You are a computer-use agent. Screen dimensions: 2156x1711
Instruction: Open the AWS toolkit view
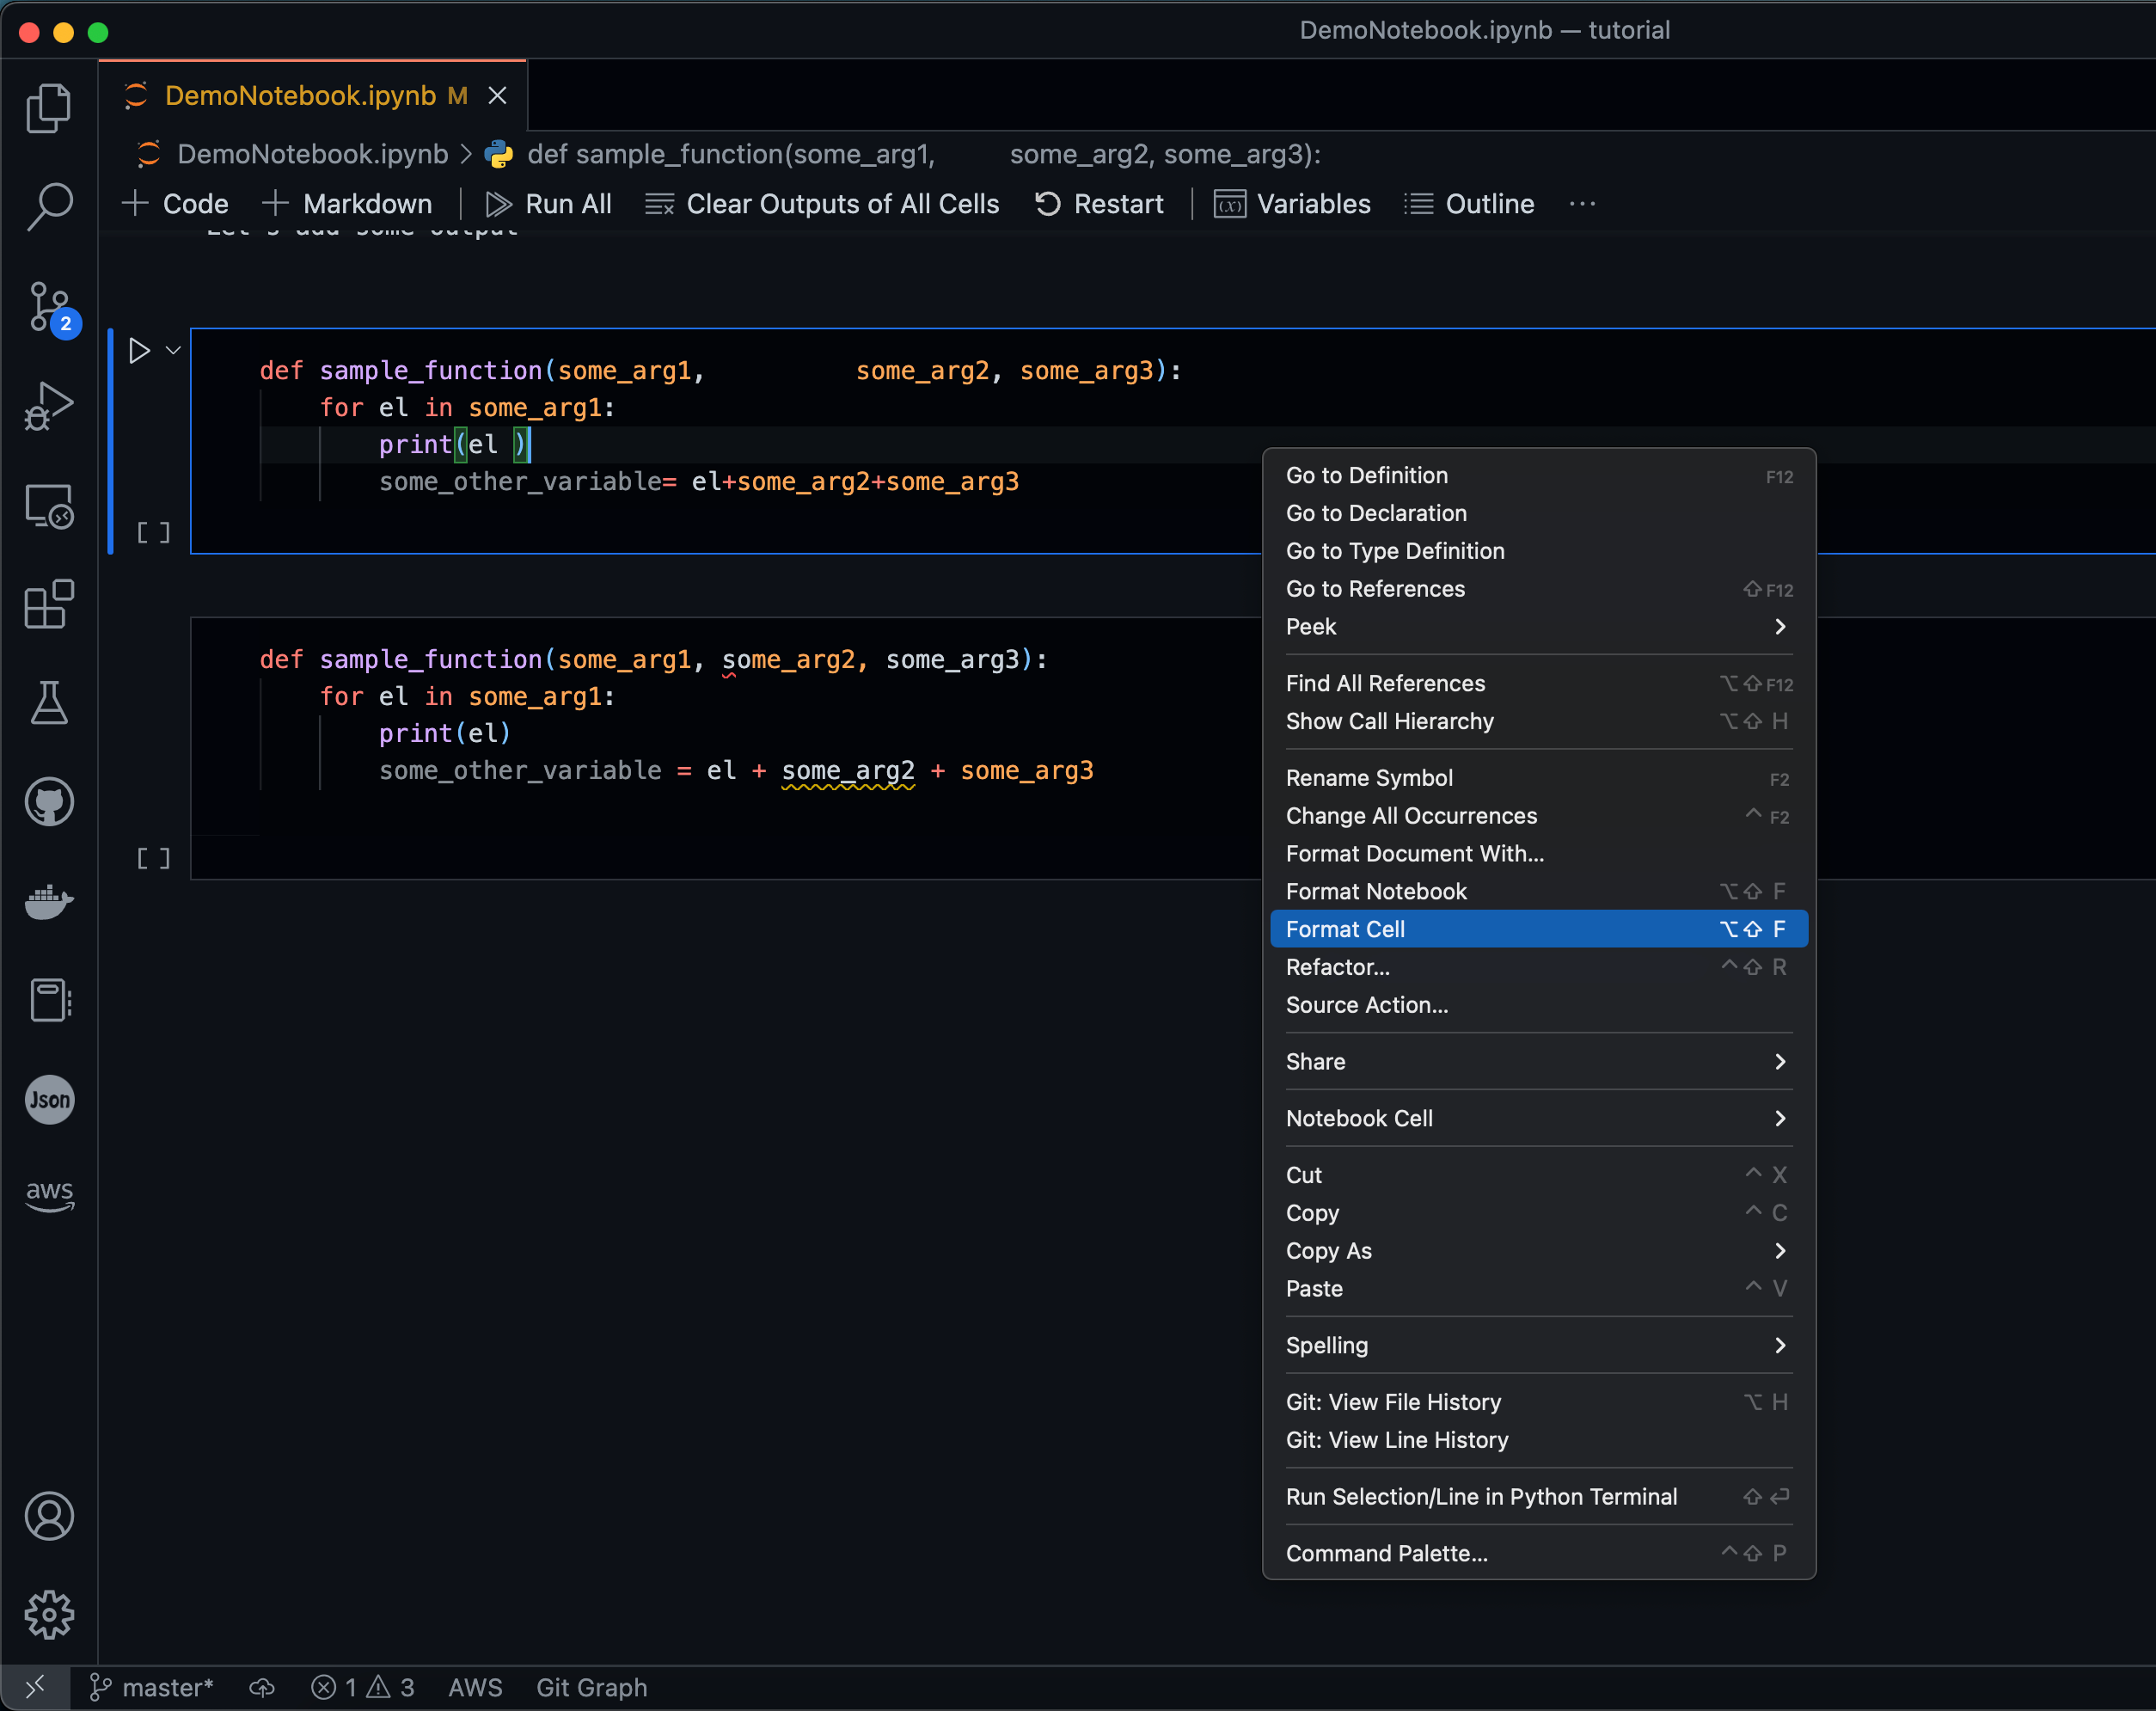[49, 1195]
